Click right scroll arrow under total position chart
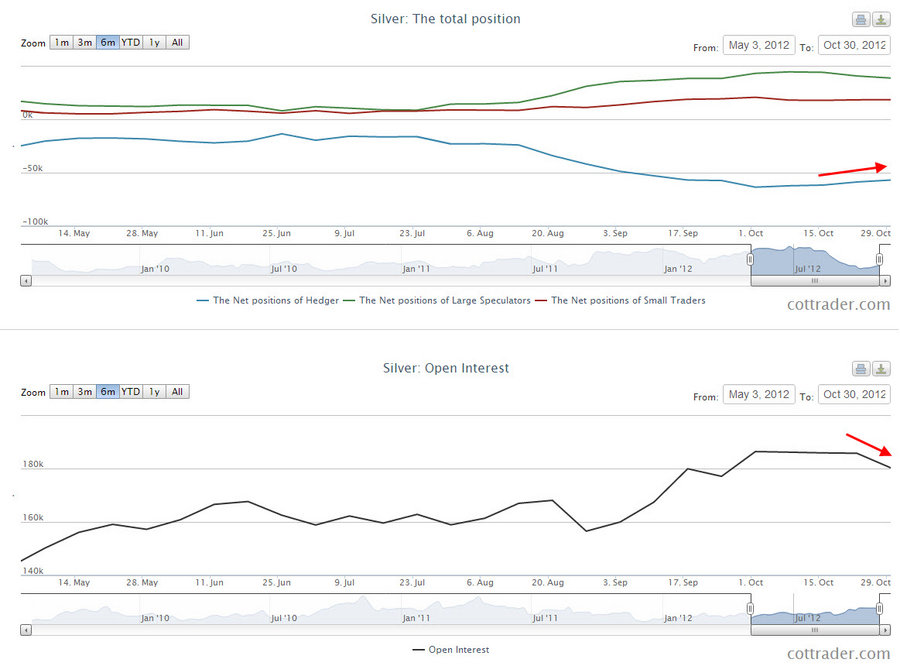The width and height of the screenshot is (900, 666). click(x=884, y=282)
